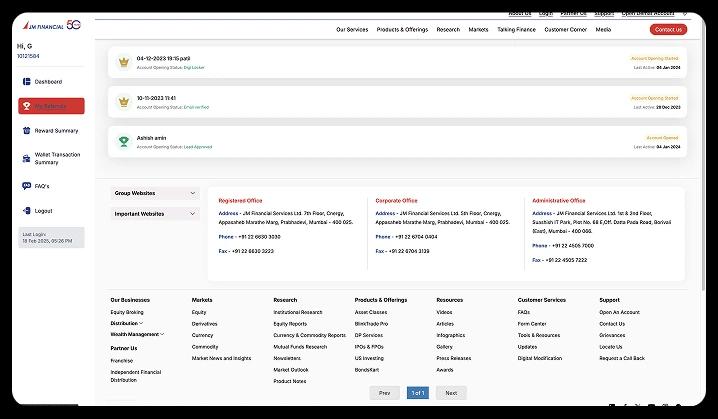Open the Products & Offerings menu
Viewport: 718px width, 419px height.
(x=402, y=29)
